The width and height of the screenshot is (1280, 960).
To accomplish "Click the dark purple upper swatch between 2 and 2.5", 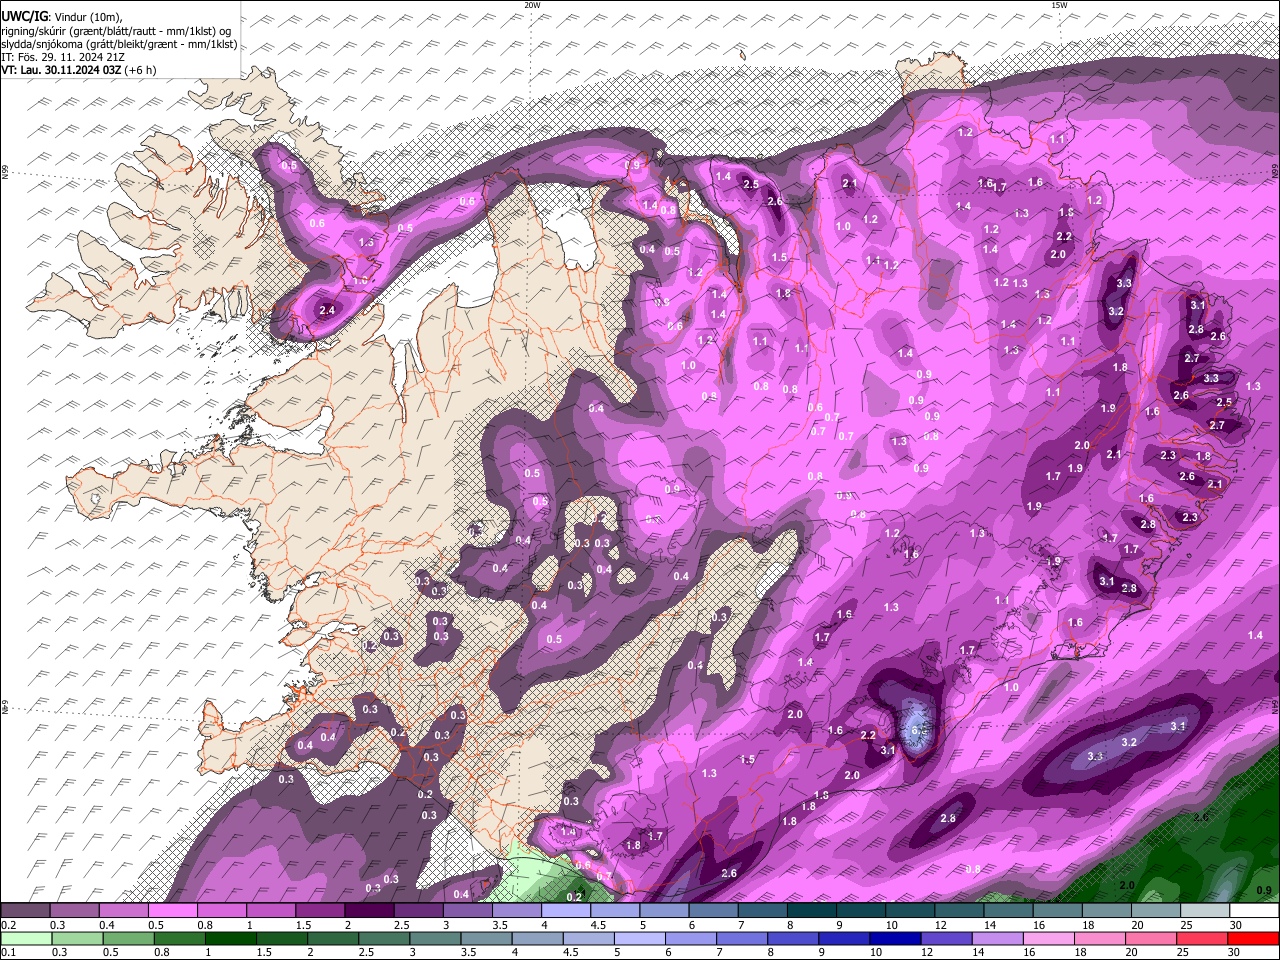I will pyautogui.click(x=368, y=911).
